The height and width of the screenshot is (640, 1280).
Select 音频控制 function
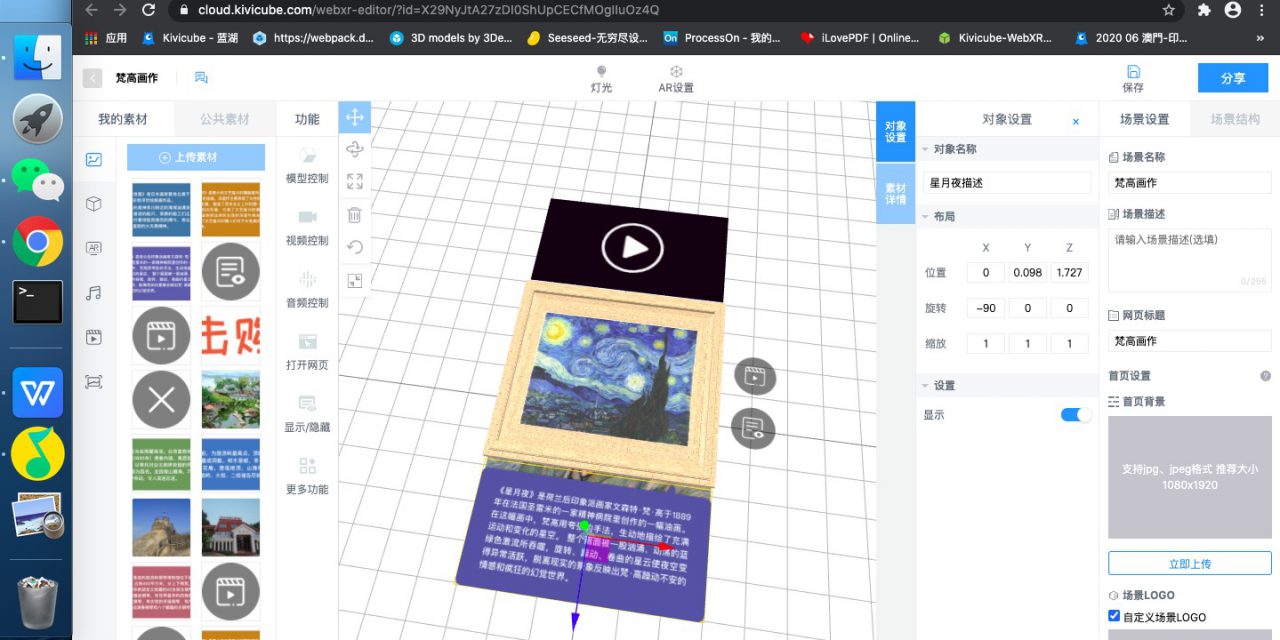pyautogui.click(x=307, y=290)
